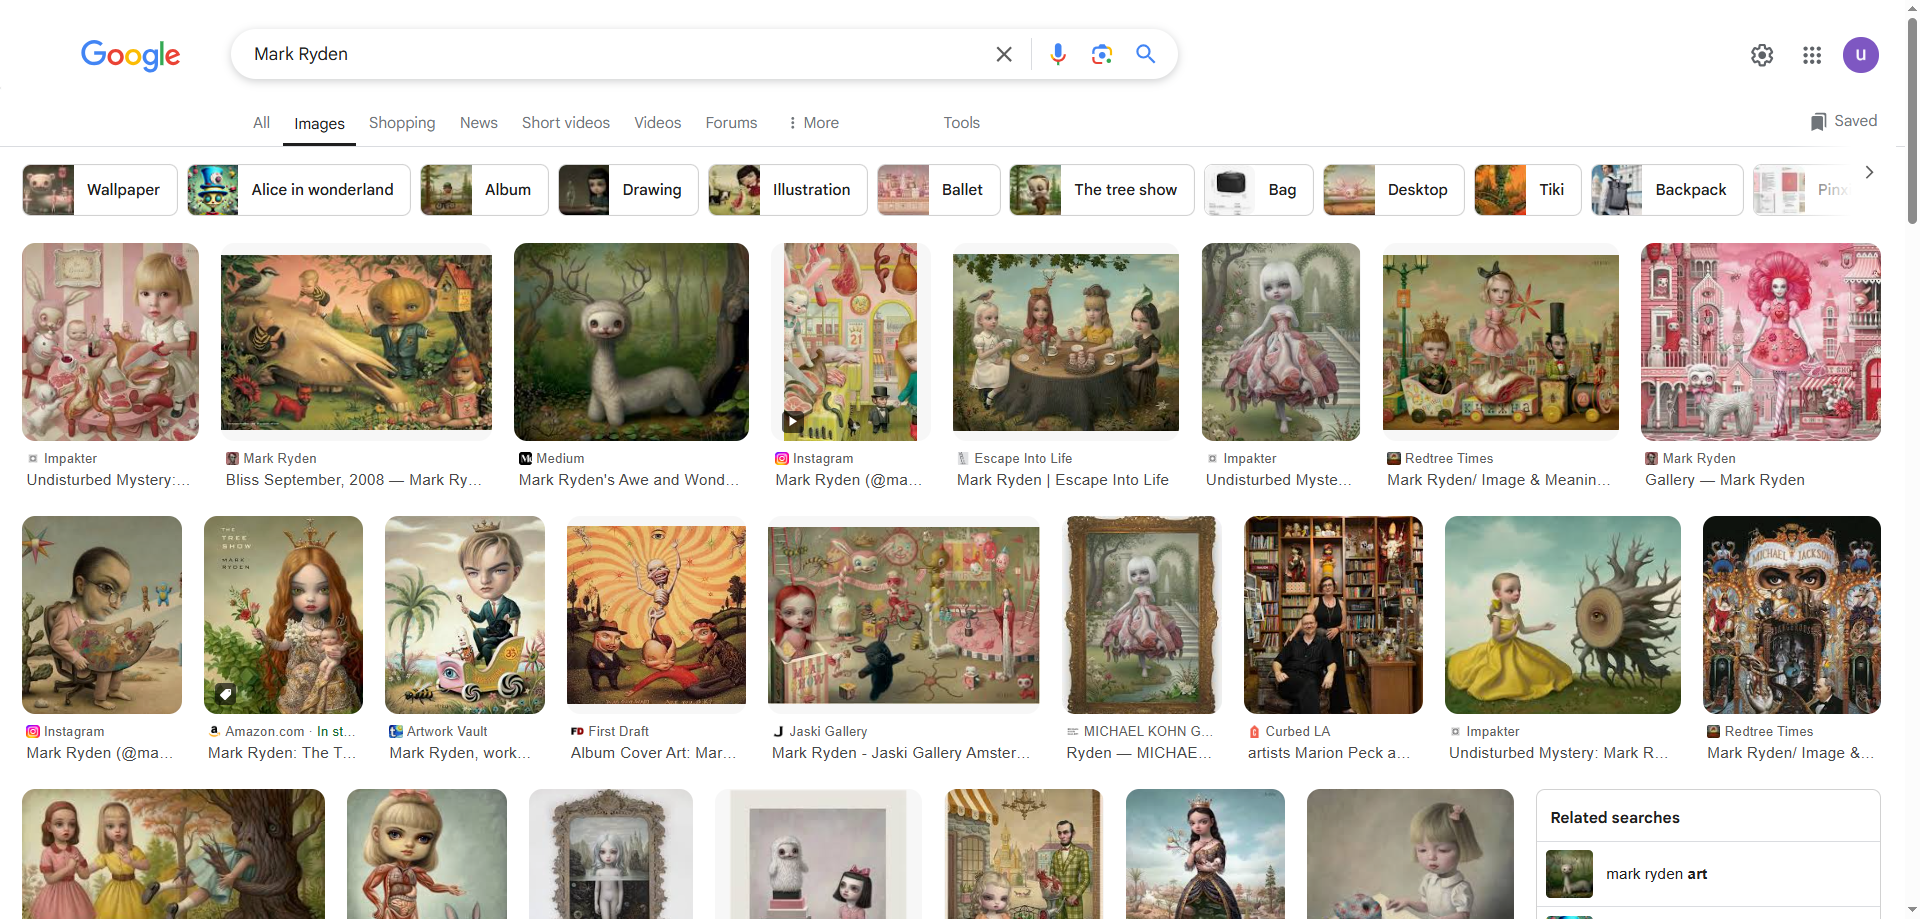
Task: Start voice search with the microphone icon
Action: click(1058, 54)
